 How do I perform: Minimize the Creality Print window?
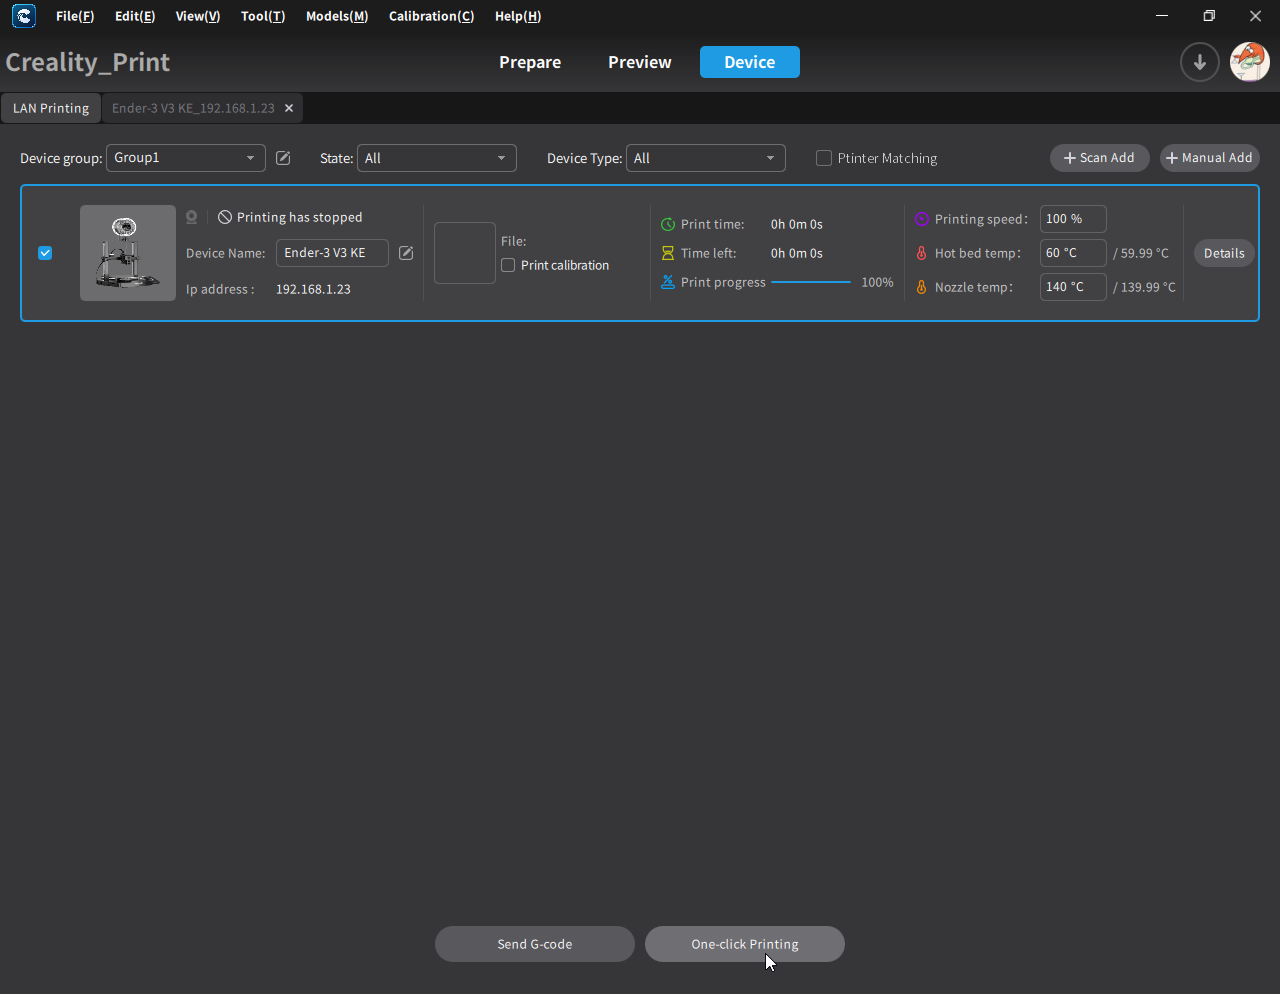[x=1162, y=16]
